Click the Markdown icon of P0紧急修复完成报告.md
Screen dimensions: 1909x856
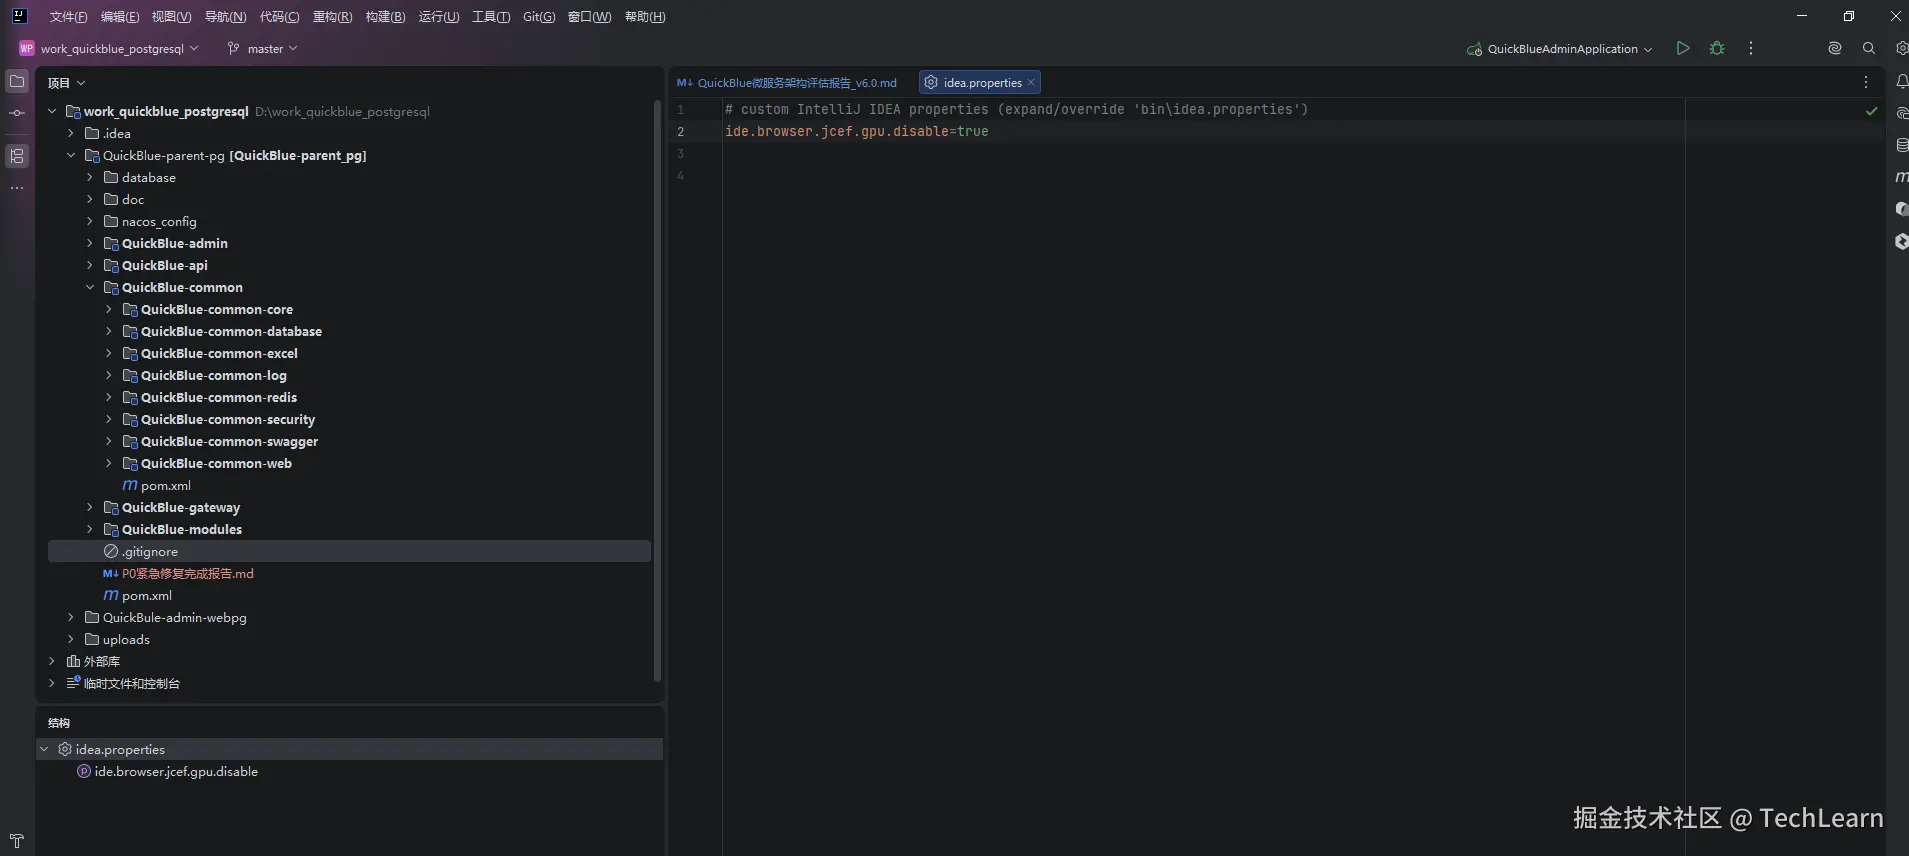[x=111, y=573]
